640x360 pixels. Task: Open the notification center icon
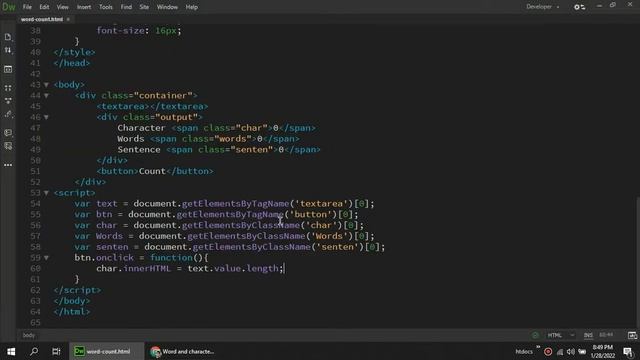(628, 351)
